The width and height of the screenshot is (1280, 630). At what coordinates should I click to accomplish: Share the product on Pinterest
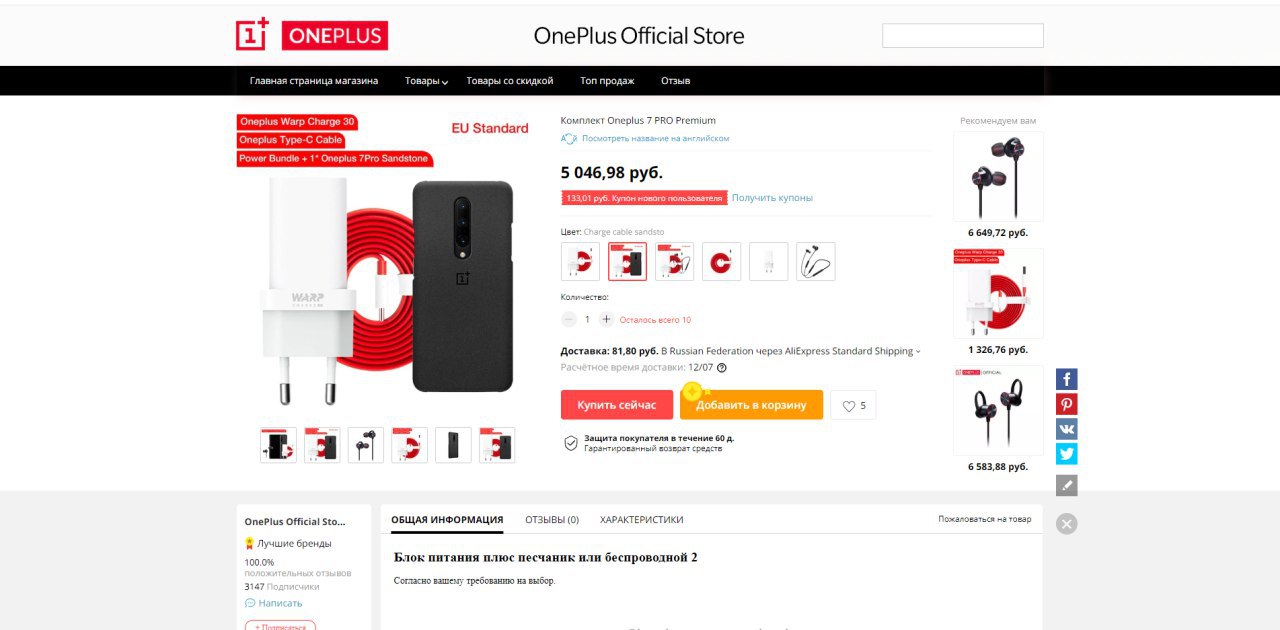[x=1067, y=404]
